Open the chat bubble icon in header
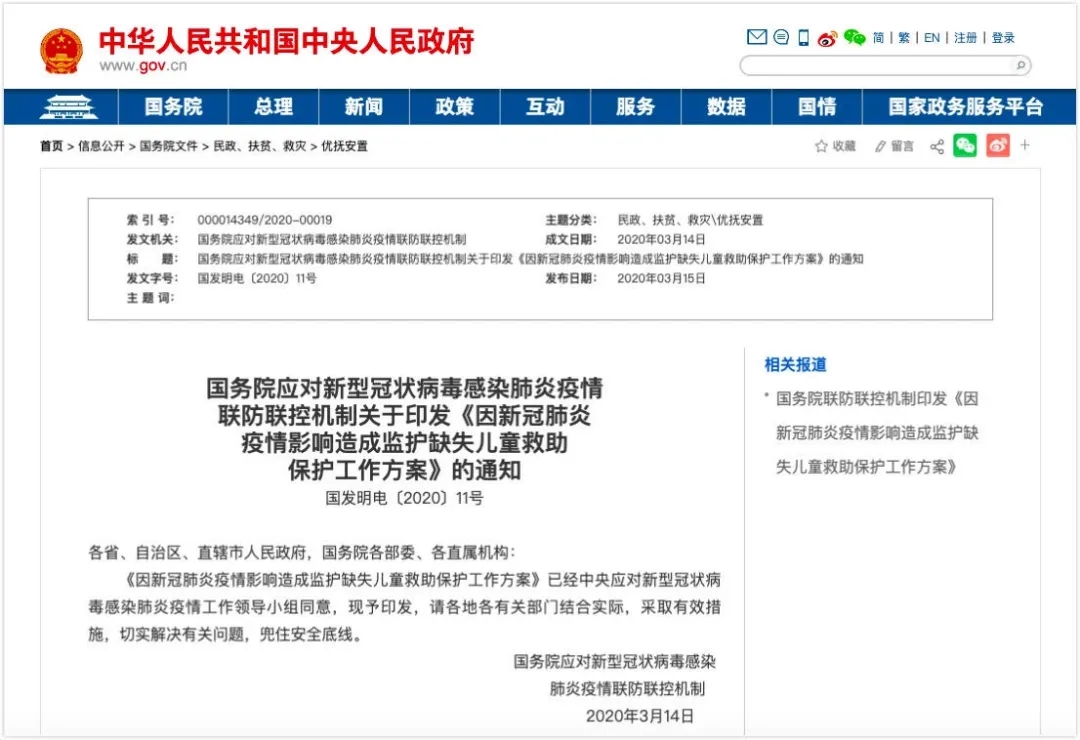The width and height of the screenshot is (1080, 740). pyautogui.click(x=781, y=38)
